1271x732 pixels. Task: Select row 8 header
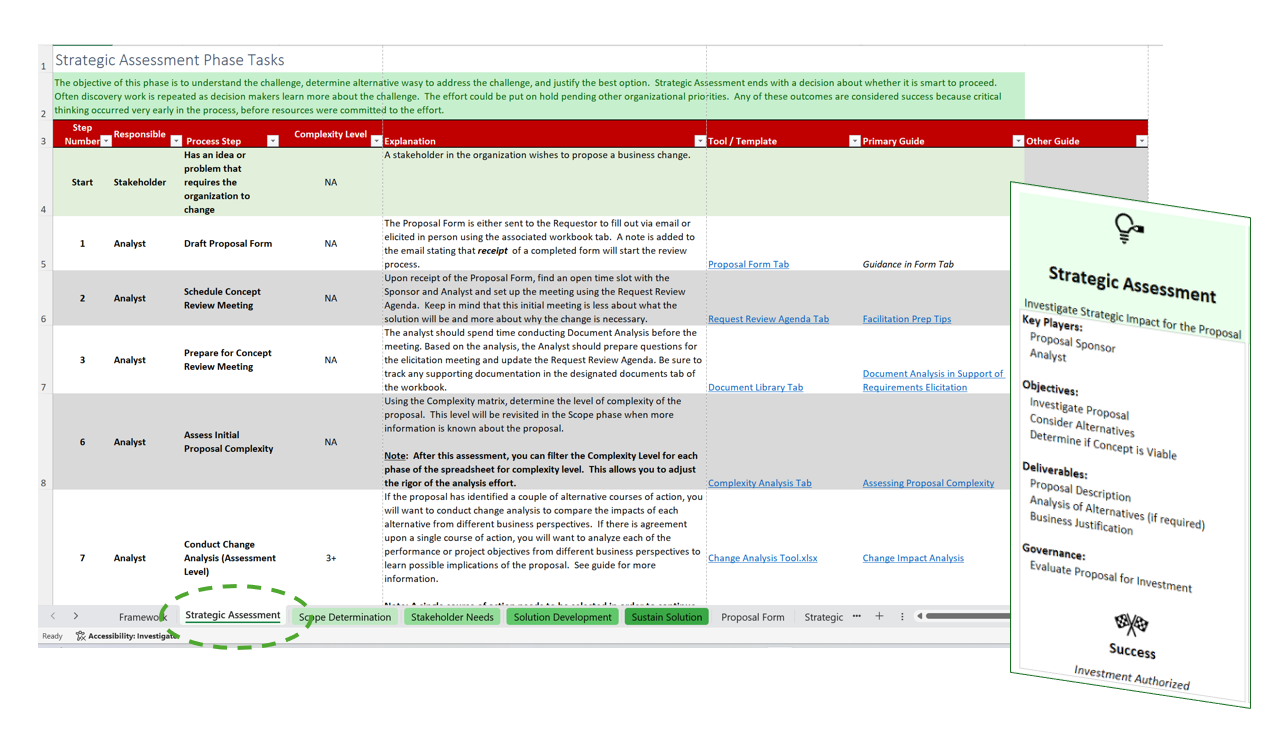click(x=44, y=442)
